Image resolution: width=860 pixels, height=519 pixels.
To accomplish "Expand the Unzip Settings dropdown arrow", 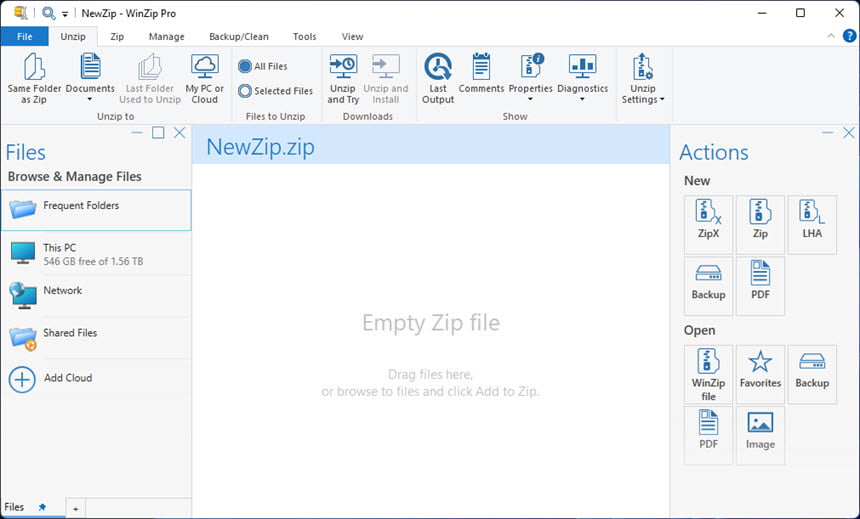I will pyautogui.click(x=662, y=100).
